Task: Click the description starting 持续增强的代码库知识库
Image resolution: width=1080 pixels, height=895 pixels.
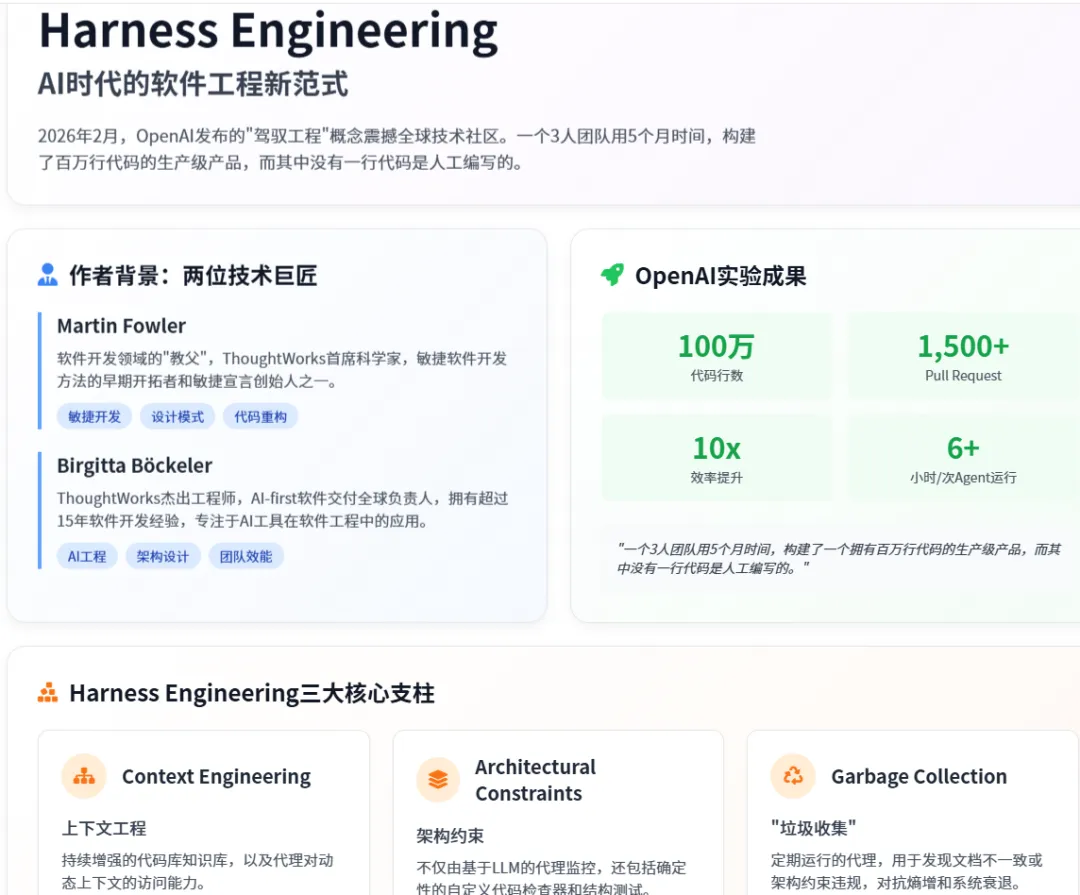Action: click(198, 872)
